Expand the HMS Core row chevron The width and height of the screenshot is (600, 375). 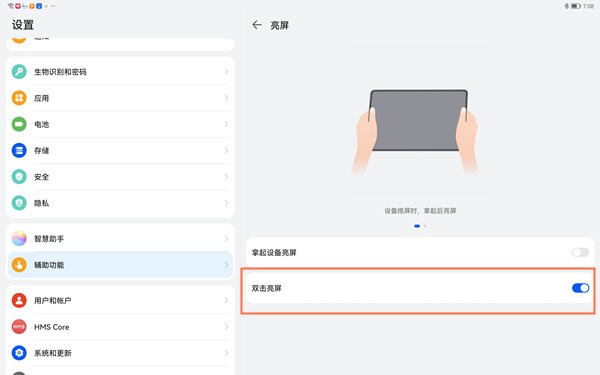click(x=226, y=326)
